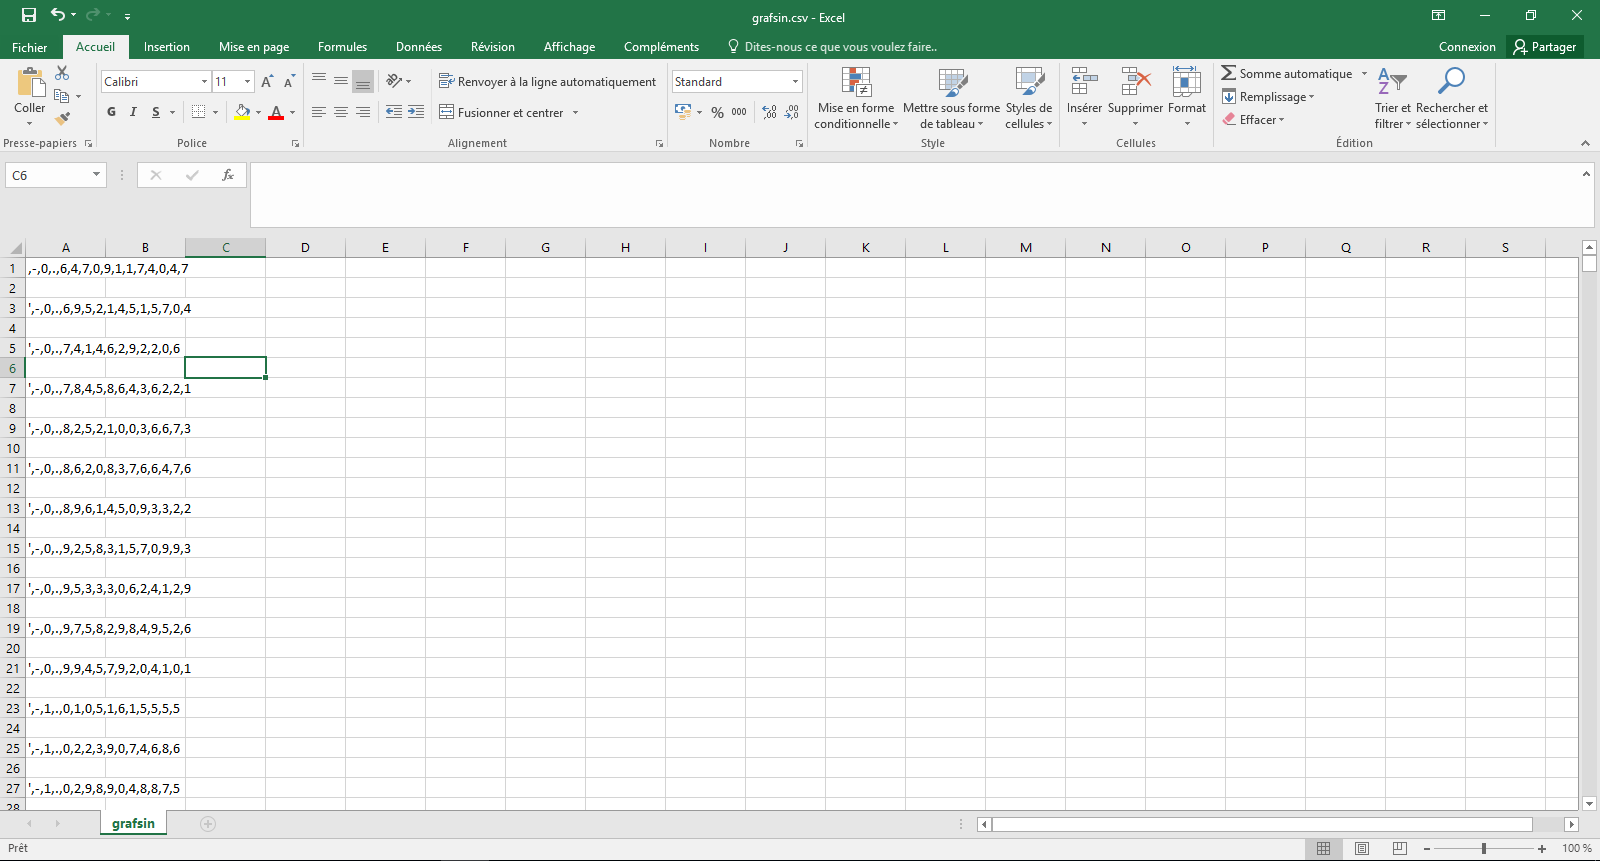The image size is (1600, 861).
Task: Collapse the ribbon with the chevron
Action: (1585, 143)
